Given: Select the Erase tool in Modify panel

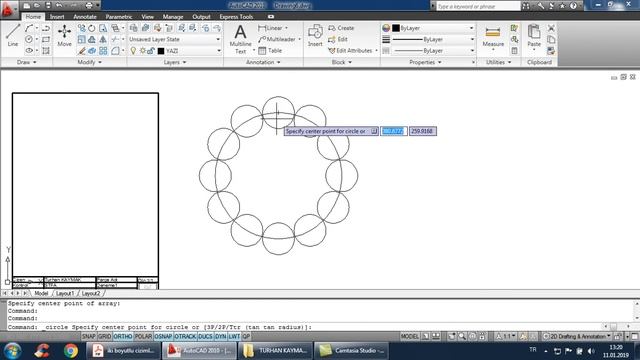Looking at the screenshot, I should (x=82, y=51).
